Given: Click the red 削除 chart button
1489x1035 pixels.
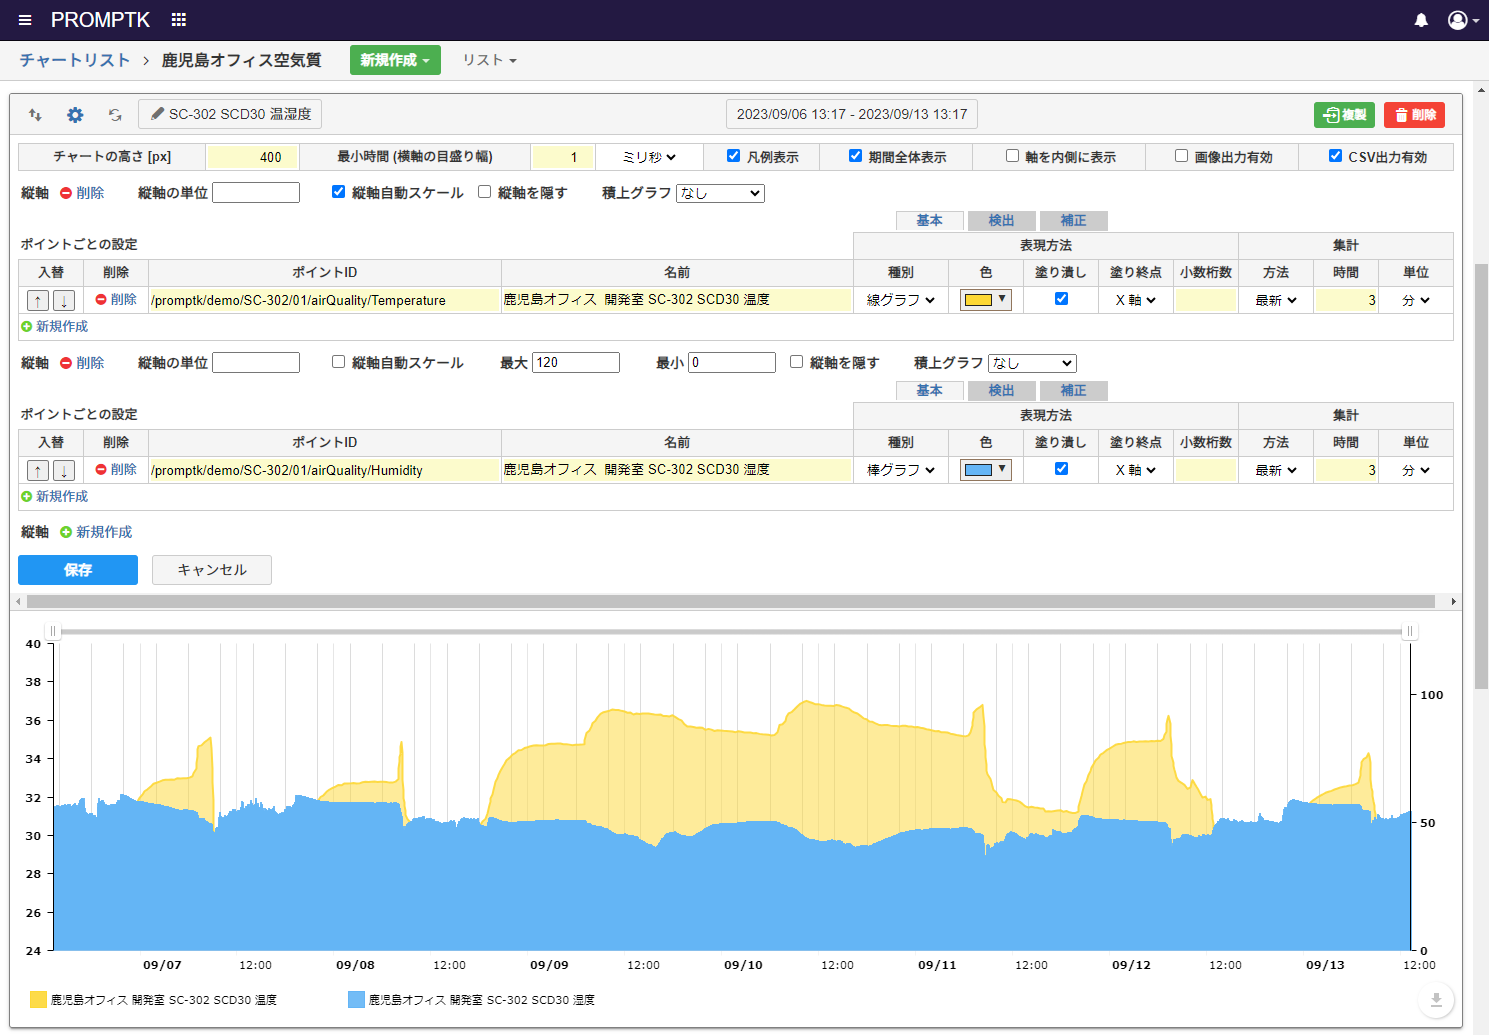Looking at the screenshot, I should pyautogui.click(x=1415, y=115).
